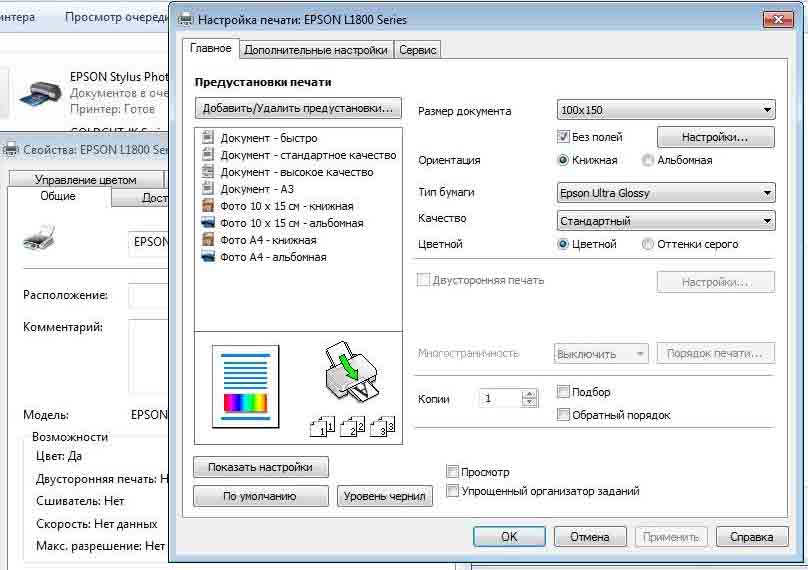Screen dimensions: 808x570
Task: Click the 'Справка' button
Action: (752, 537)
